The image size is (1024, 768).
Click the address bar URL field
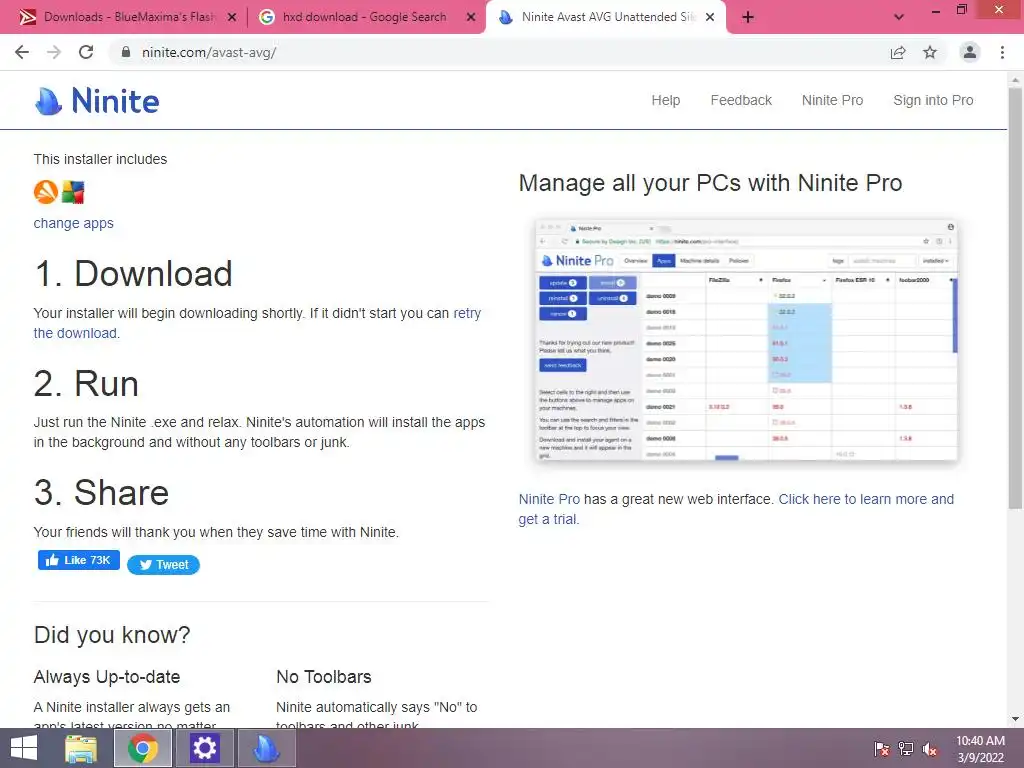pyautogui.click(x=496, y=52)
